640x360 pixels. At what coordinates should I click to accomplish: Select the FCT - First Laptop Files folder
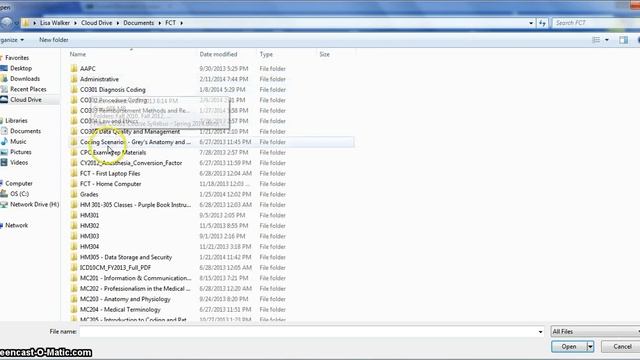click(110, 173)
